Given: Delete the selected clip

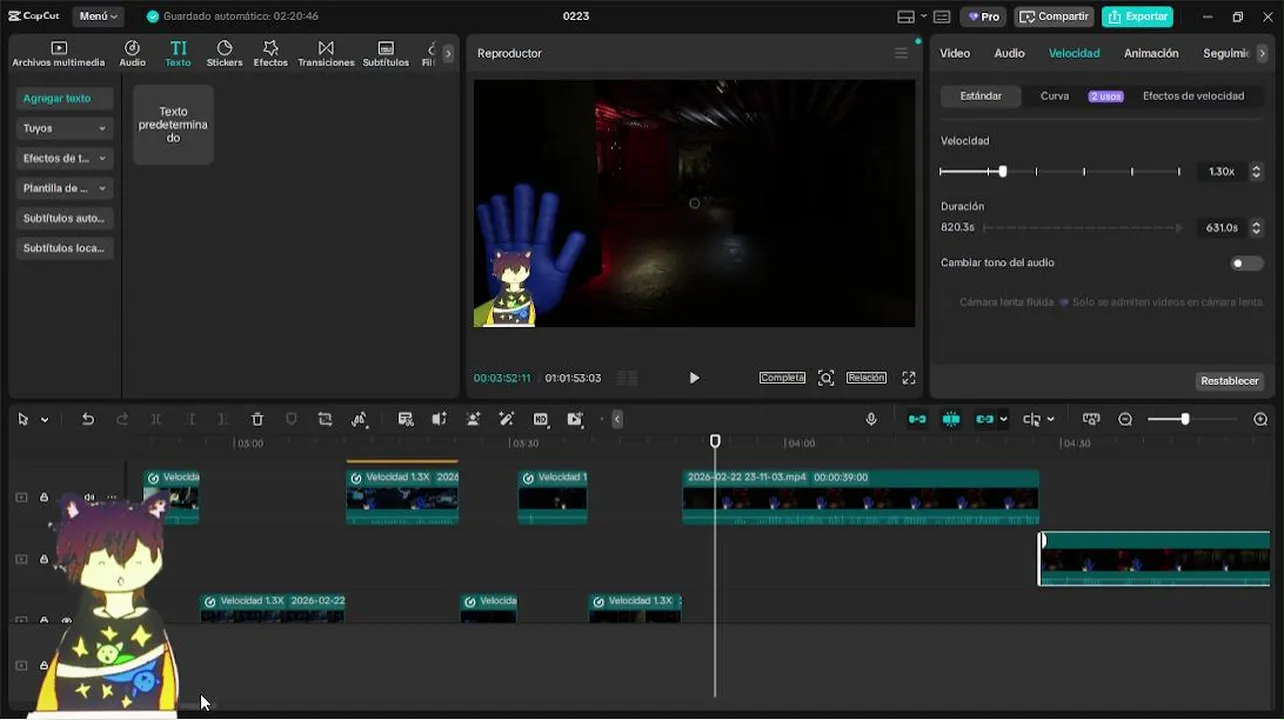Looking at the screenshot, I should 257,419.
